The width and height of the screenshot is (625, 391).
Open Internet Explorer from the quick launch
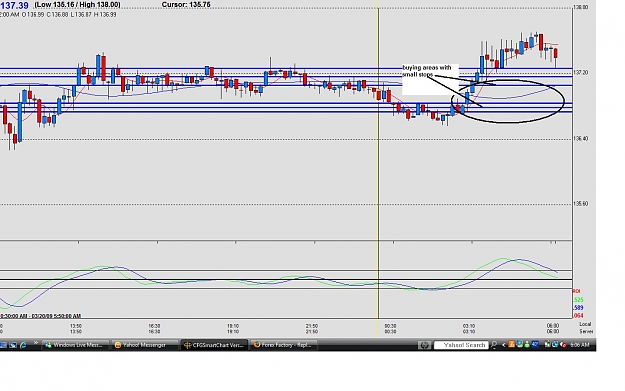[x=23, y=345]
